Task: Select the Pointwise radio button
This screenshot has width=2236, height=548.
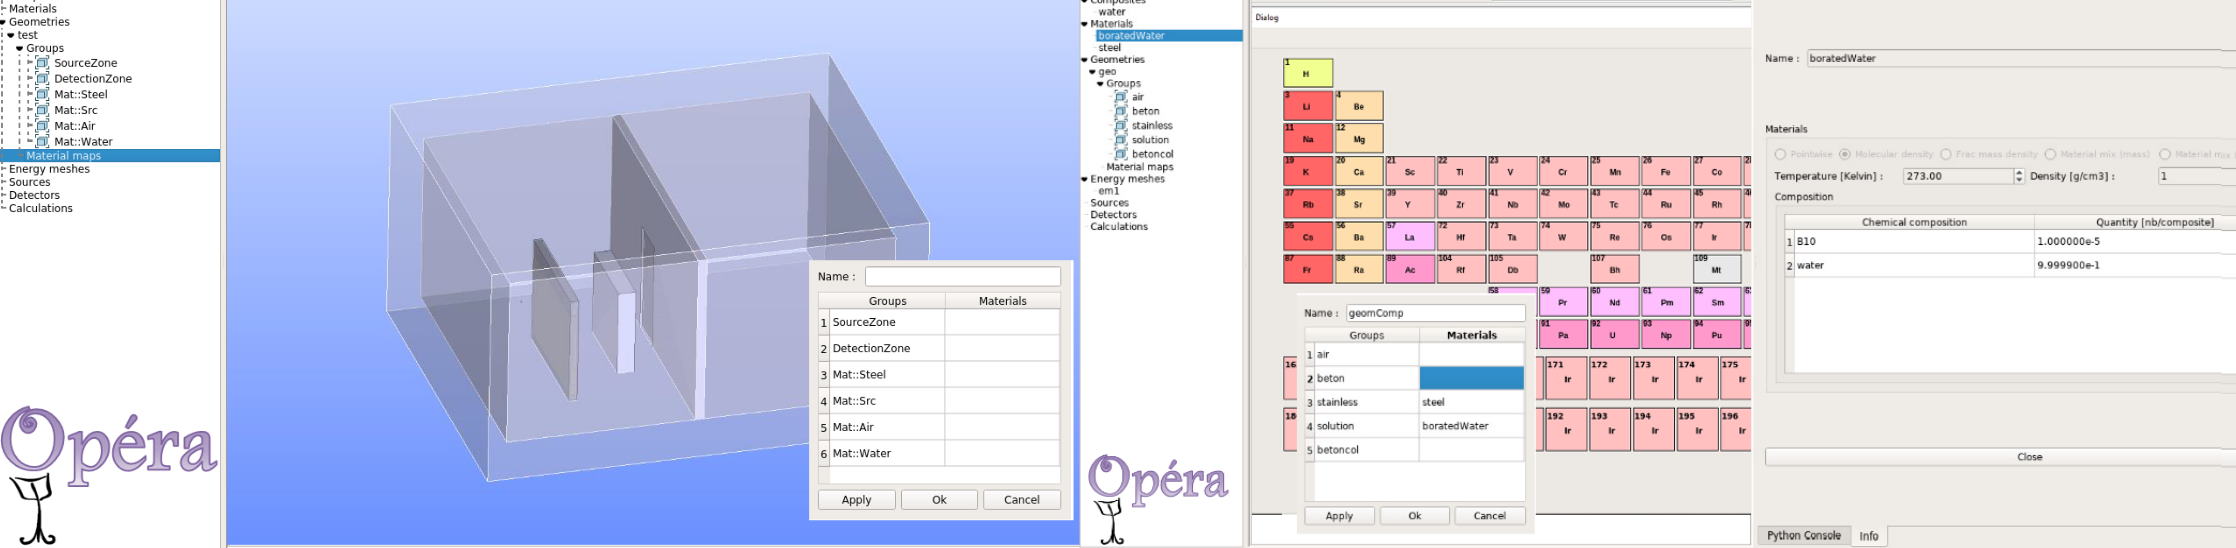Action: (x=1780, y=155)
